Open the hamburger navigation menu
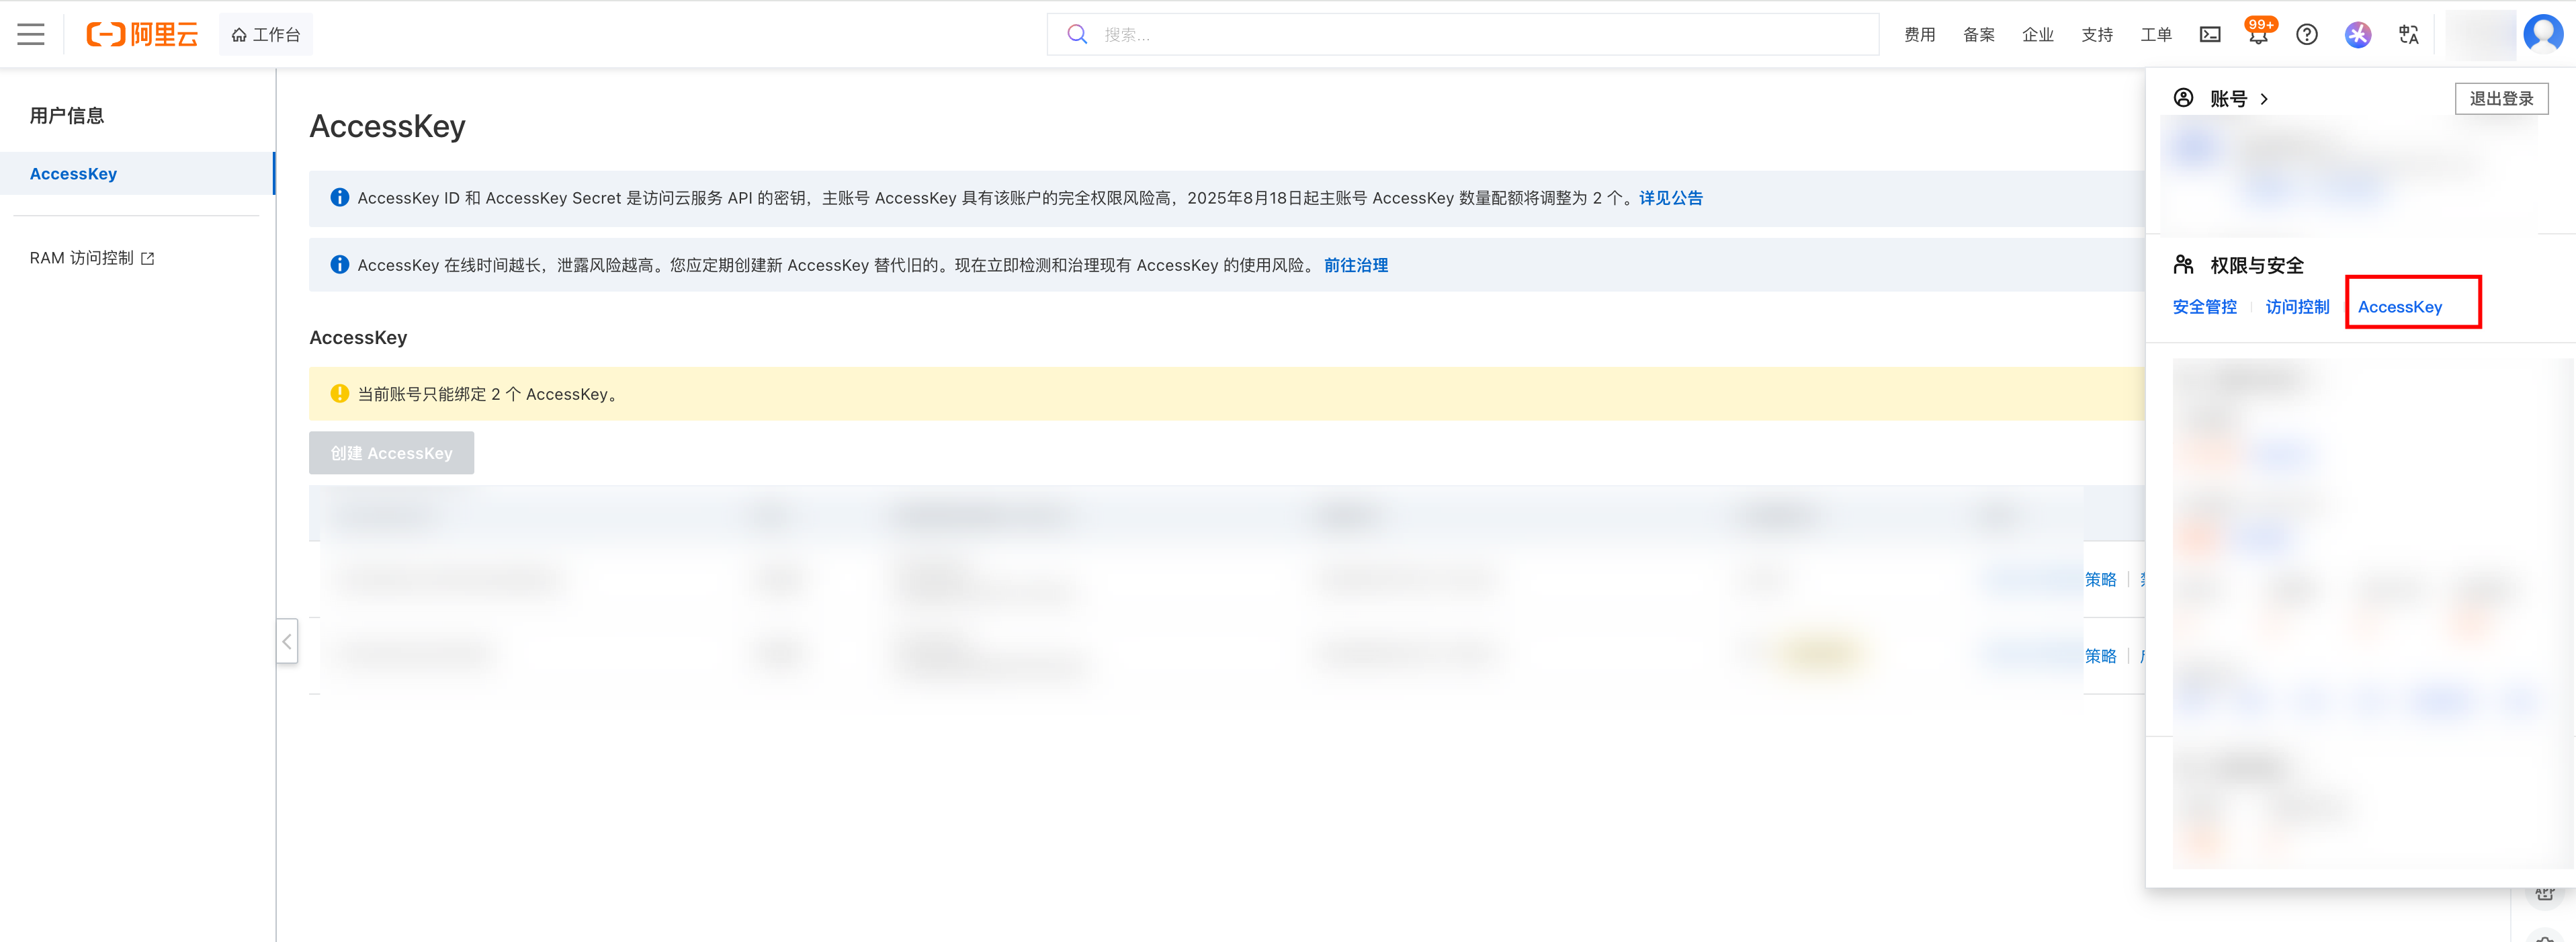This screenshot has width=2576, height=942. [31, 35]
